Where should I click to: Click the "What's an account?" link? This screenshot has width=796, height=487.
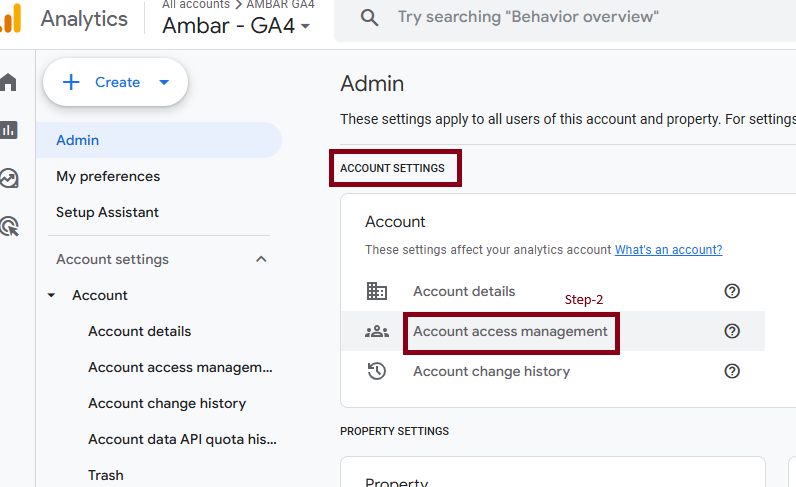668,250
